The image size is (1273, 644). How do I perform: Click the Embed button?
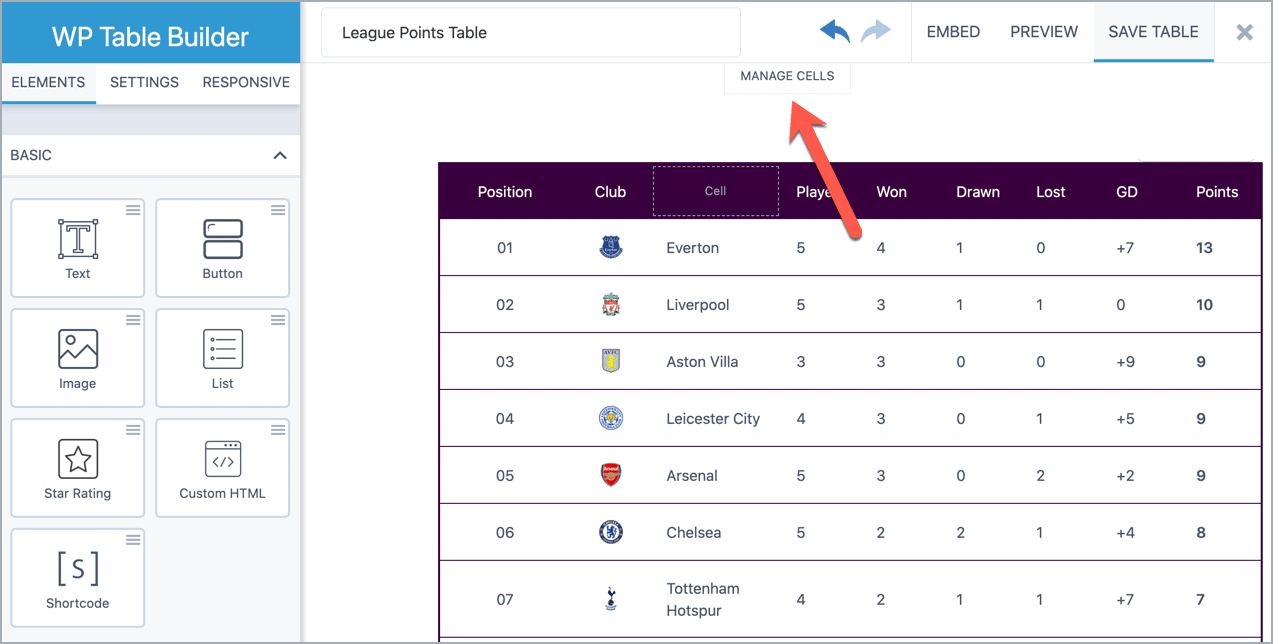click(953, 32)
